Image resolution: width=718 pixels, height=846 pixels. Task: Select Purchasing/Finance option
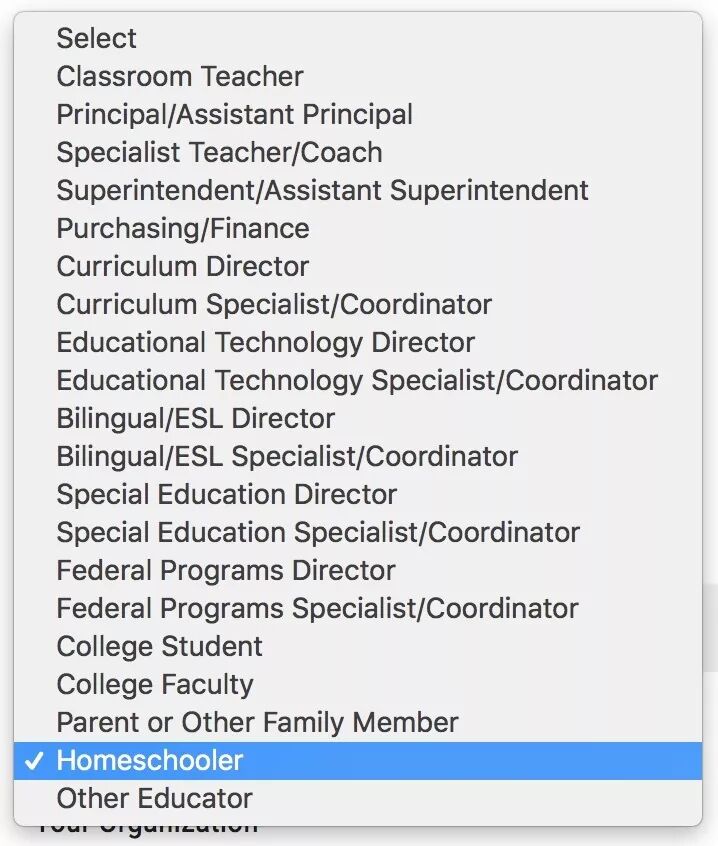coord(183,228)
